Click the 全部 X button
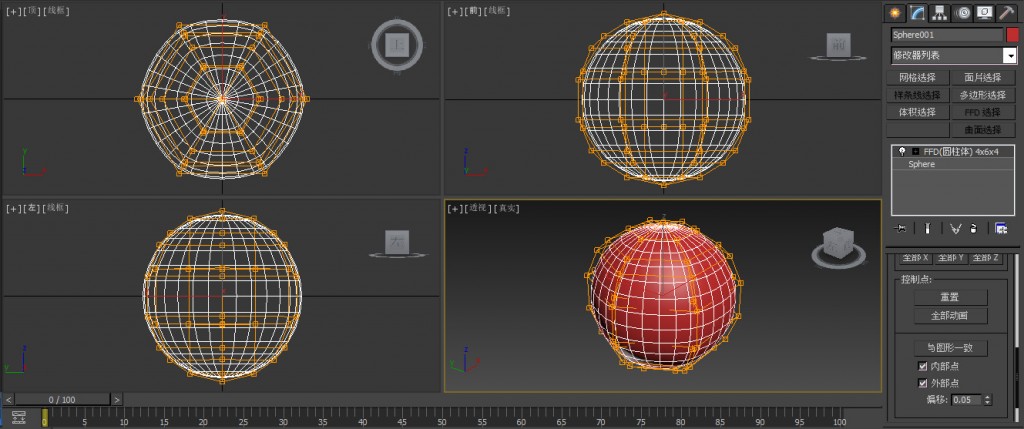Image resolution: width=1024 pixels, height=429 pixels. tap(916, 257)
